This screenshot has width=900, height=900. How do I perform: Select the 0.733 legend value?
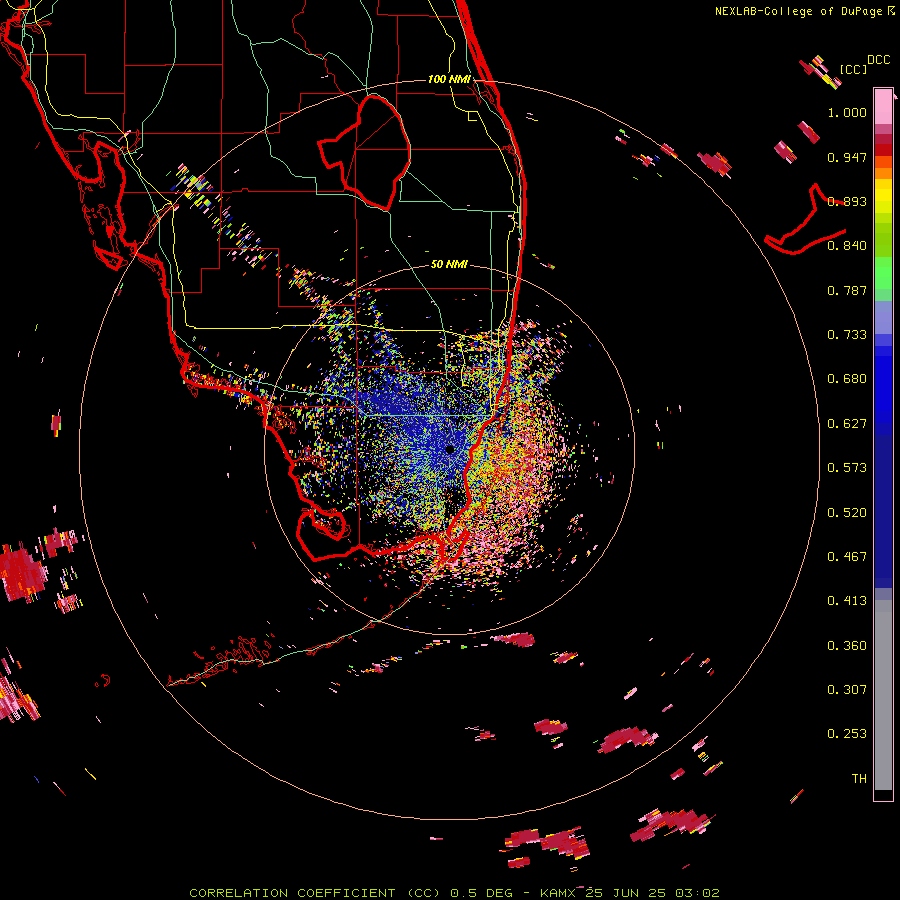(x=847, y=335)
